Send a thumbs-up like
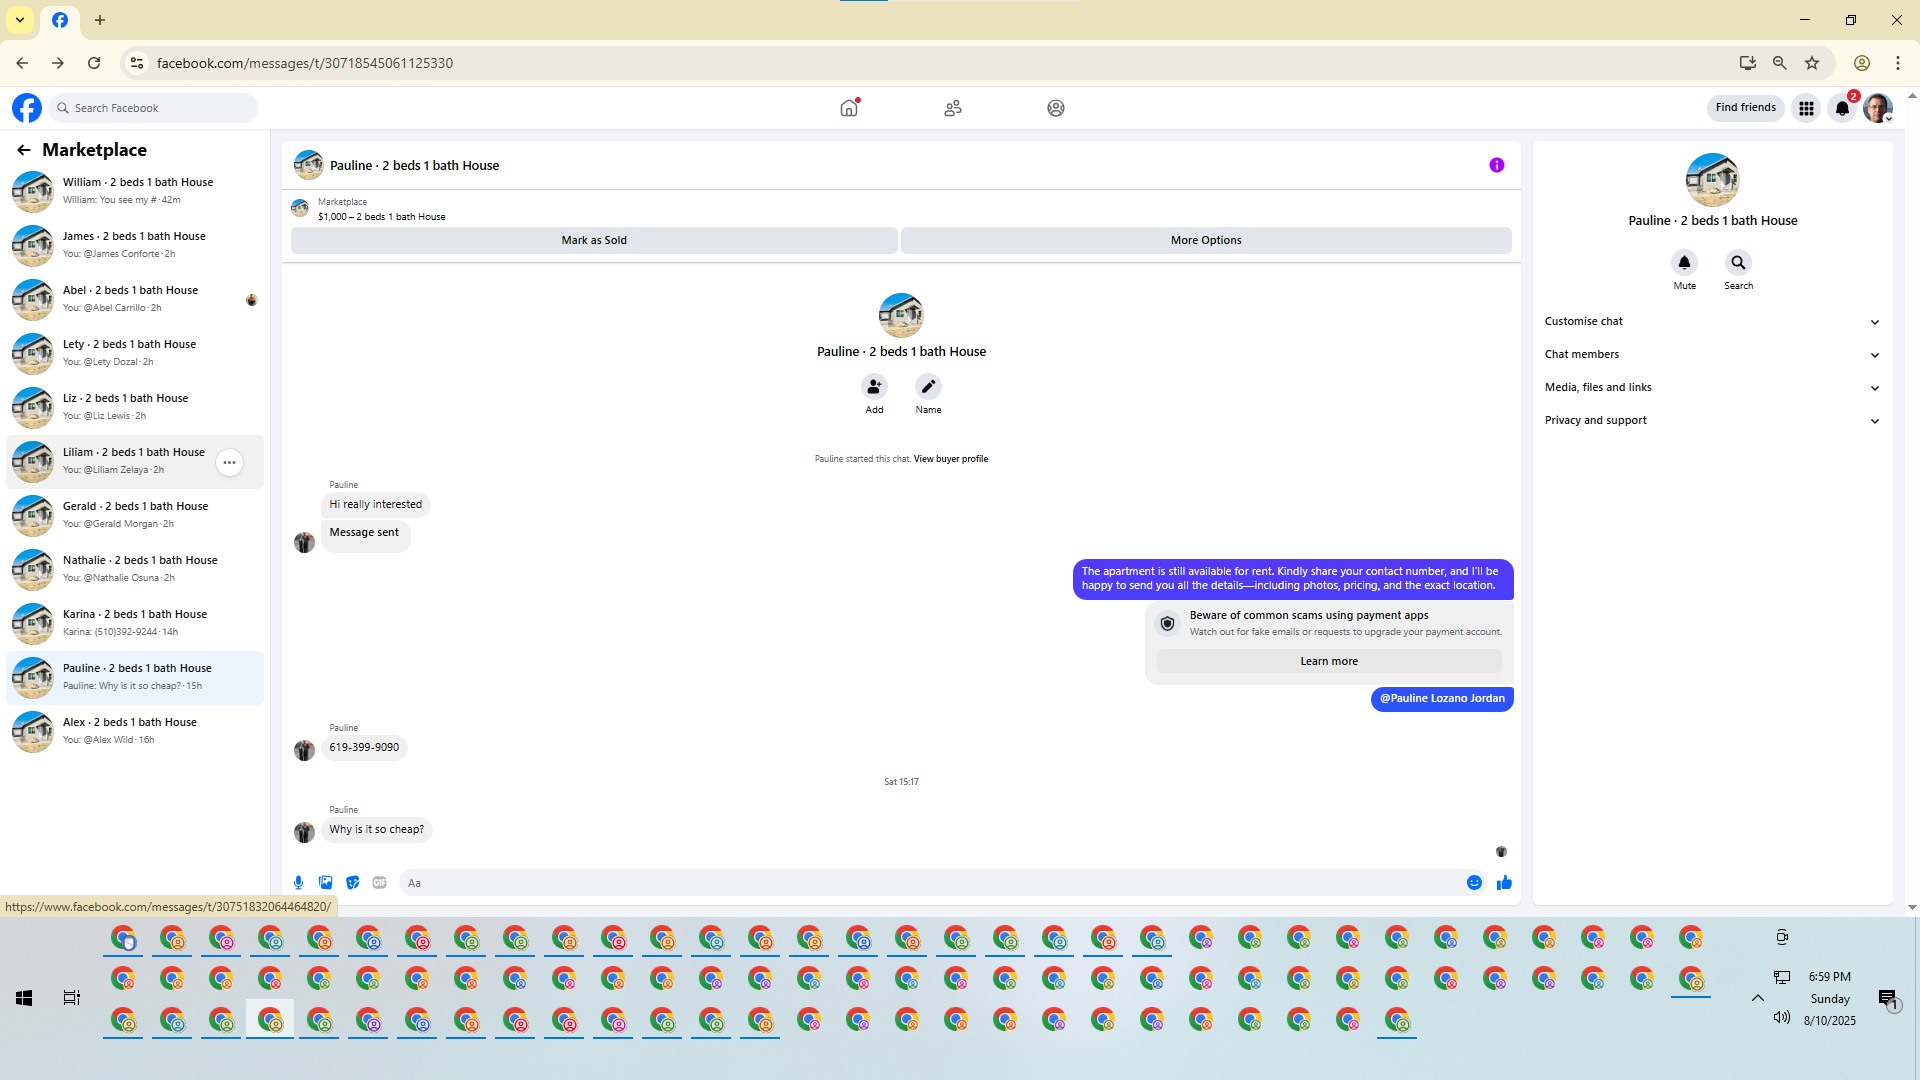1920x1080 pixels. point(1504,883)
